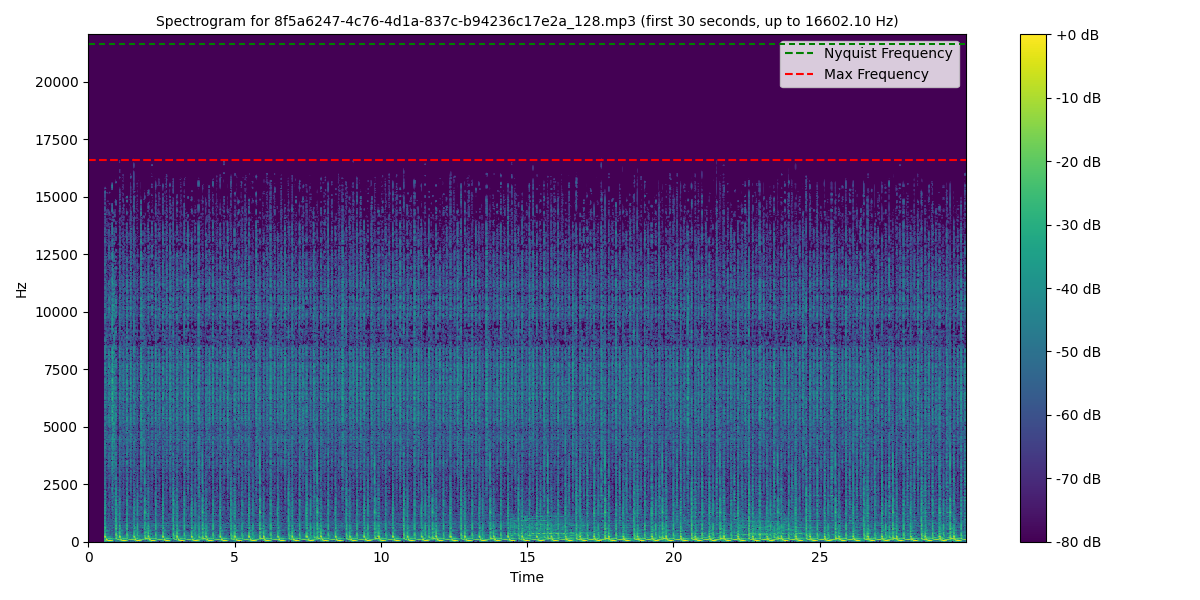Click the yellow top of the colorbar
Viewport: 1200px width, 600px height.
click(x=1033, y=40)
